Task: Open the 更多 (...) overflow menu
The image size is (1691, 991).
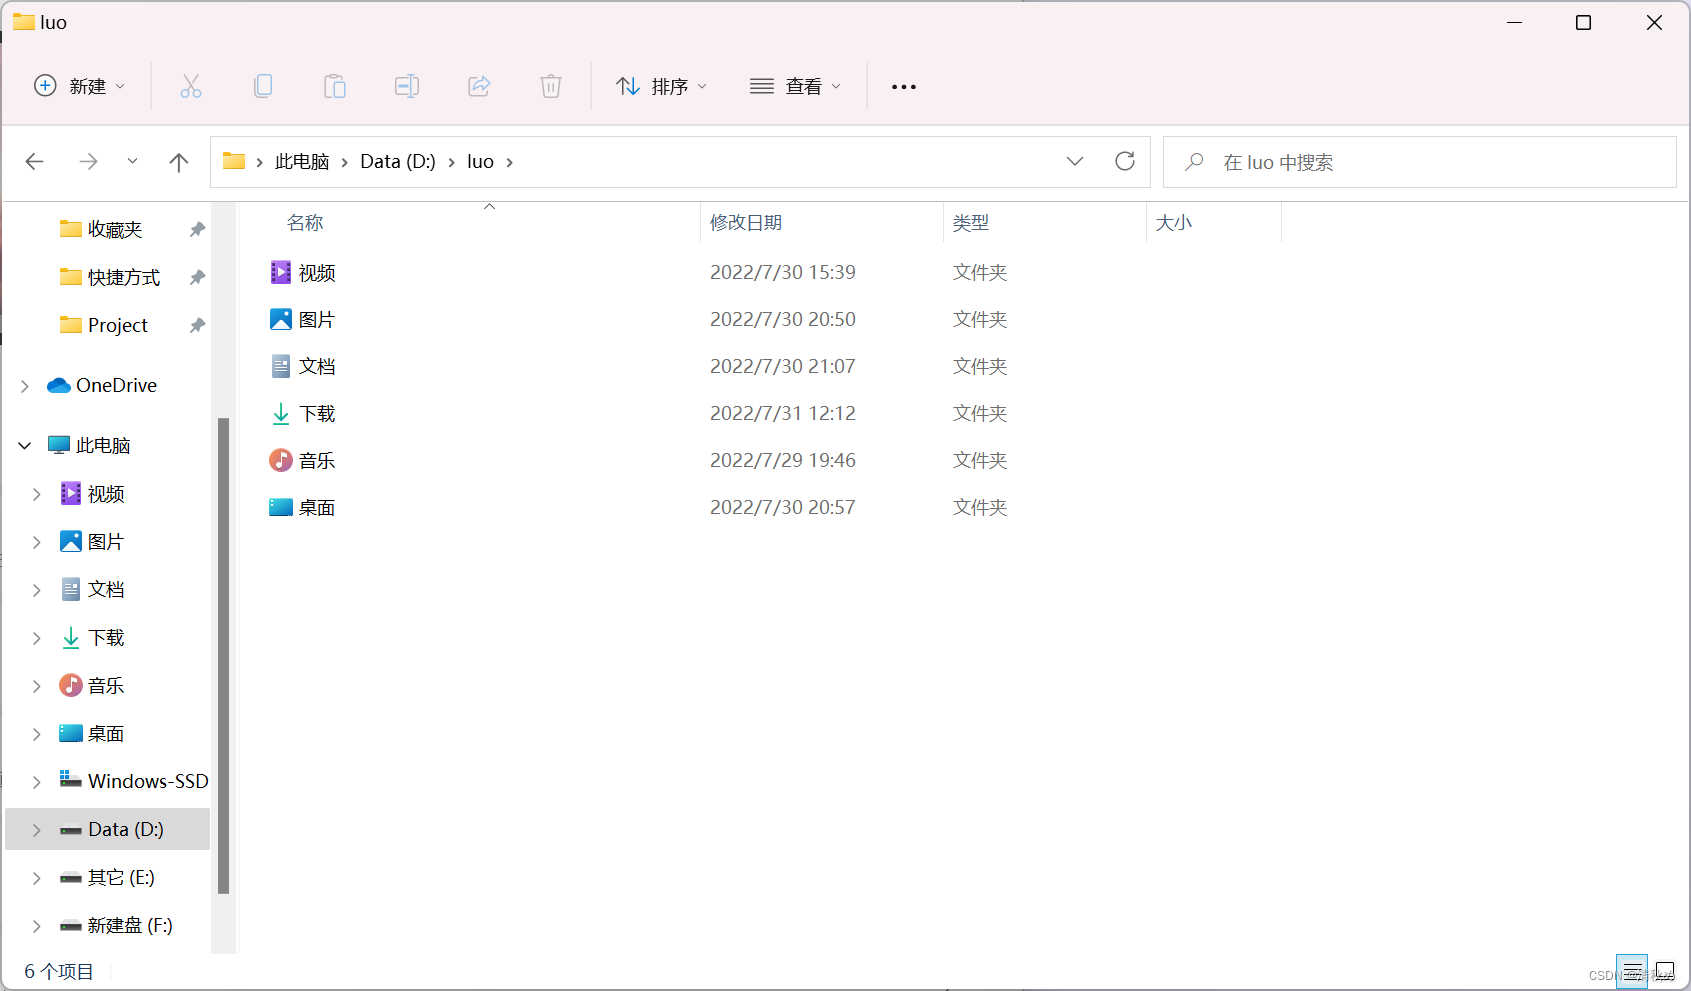Action: click(x=903, y=86)
